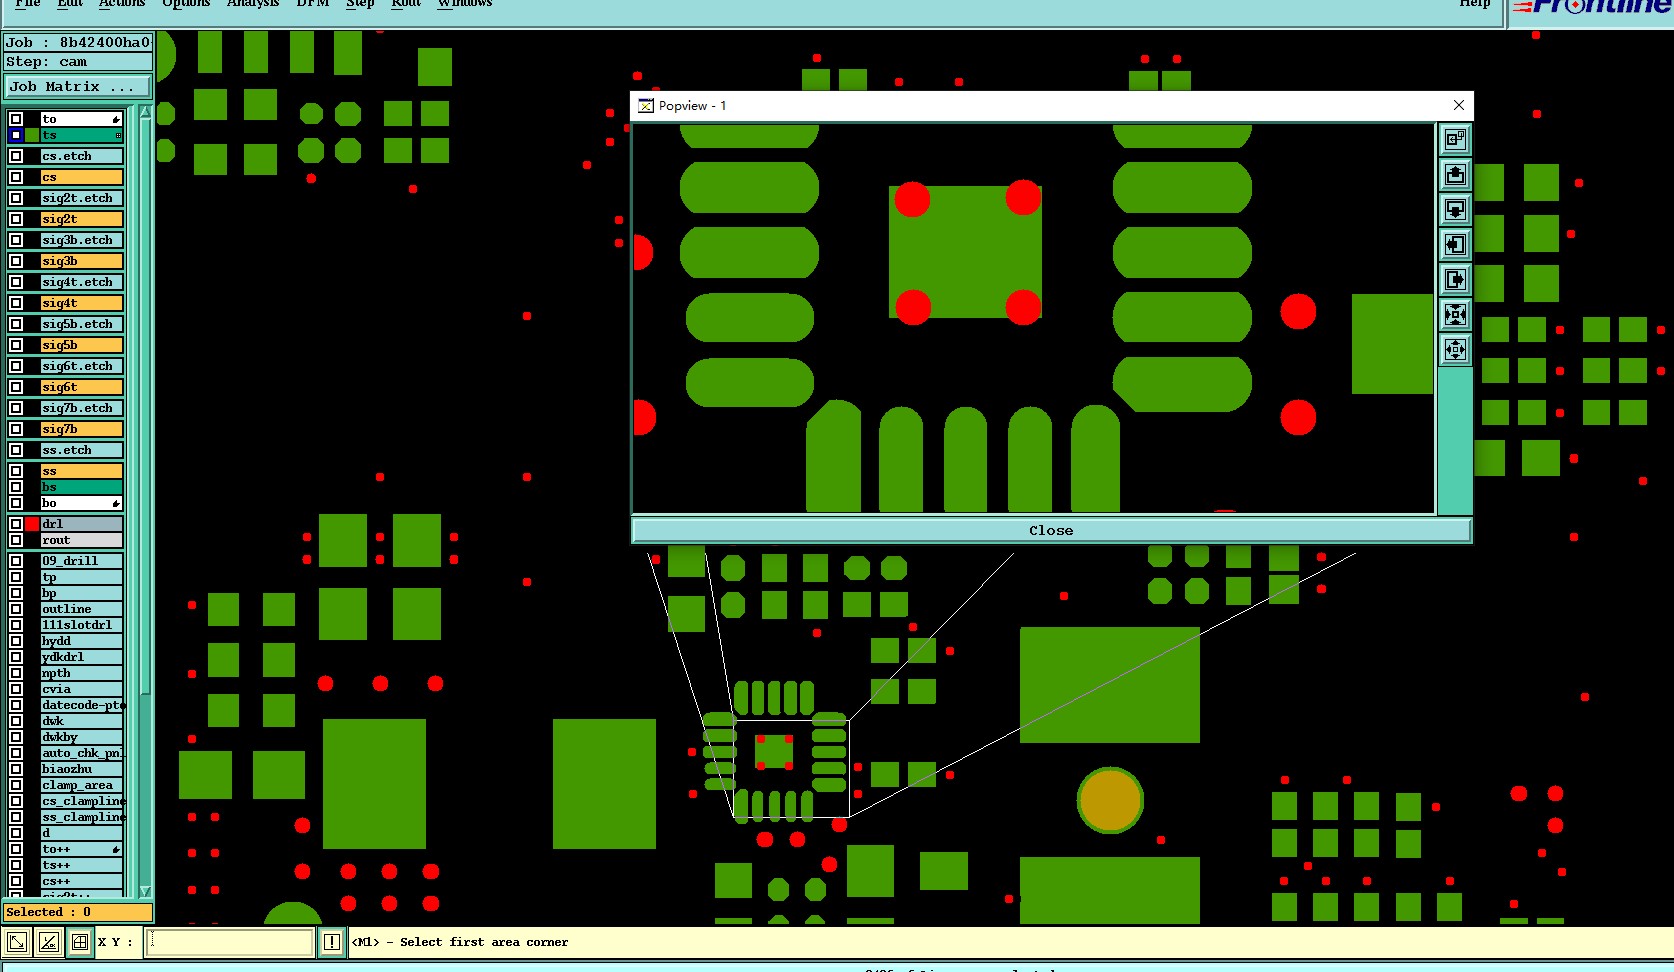This screenshot has height=972, width=1674.
Task: Toggle display of the sig3b layer
Action: (x=16, y=261)
